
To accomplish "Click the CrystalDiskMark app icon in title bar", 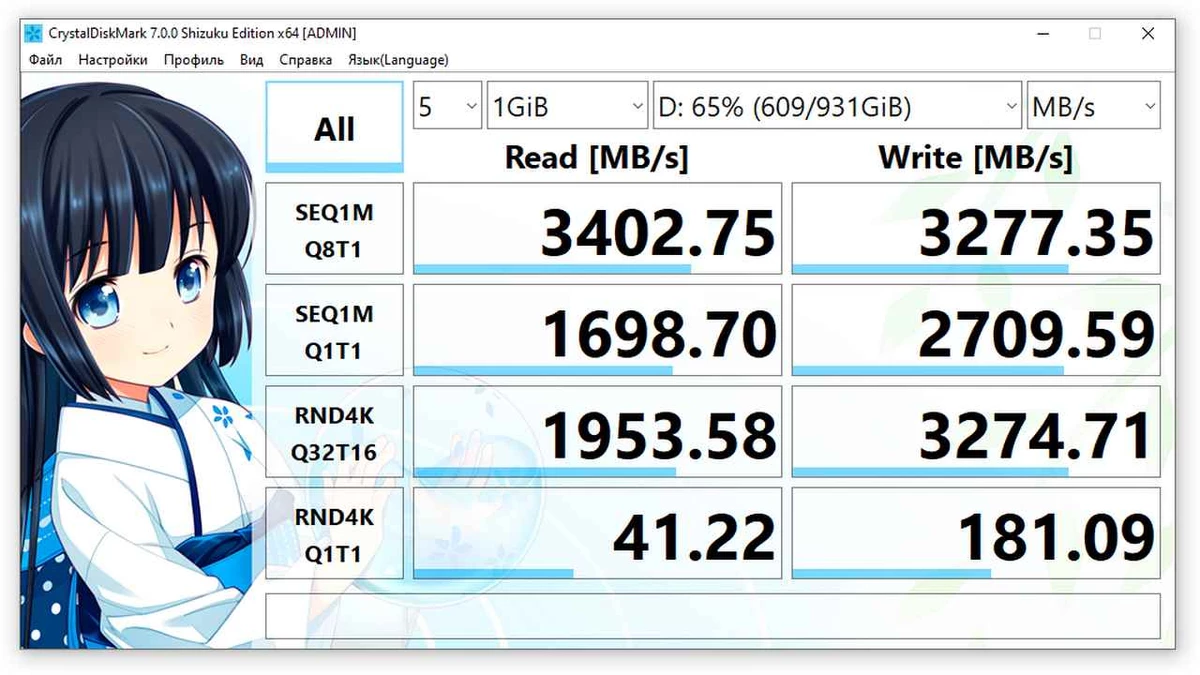I will click(x=33, y=34).
